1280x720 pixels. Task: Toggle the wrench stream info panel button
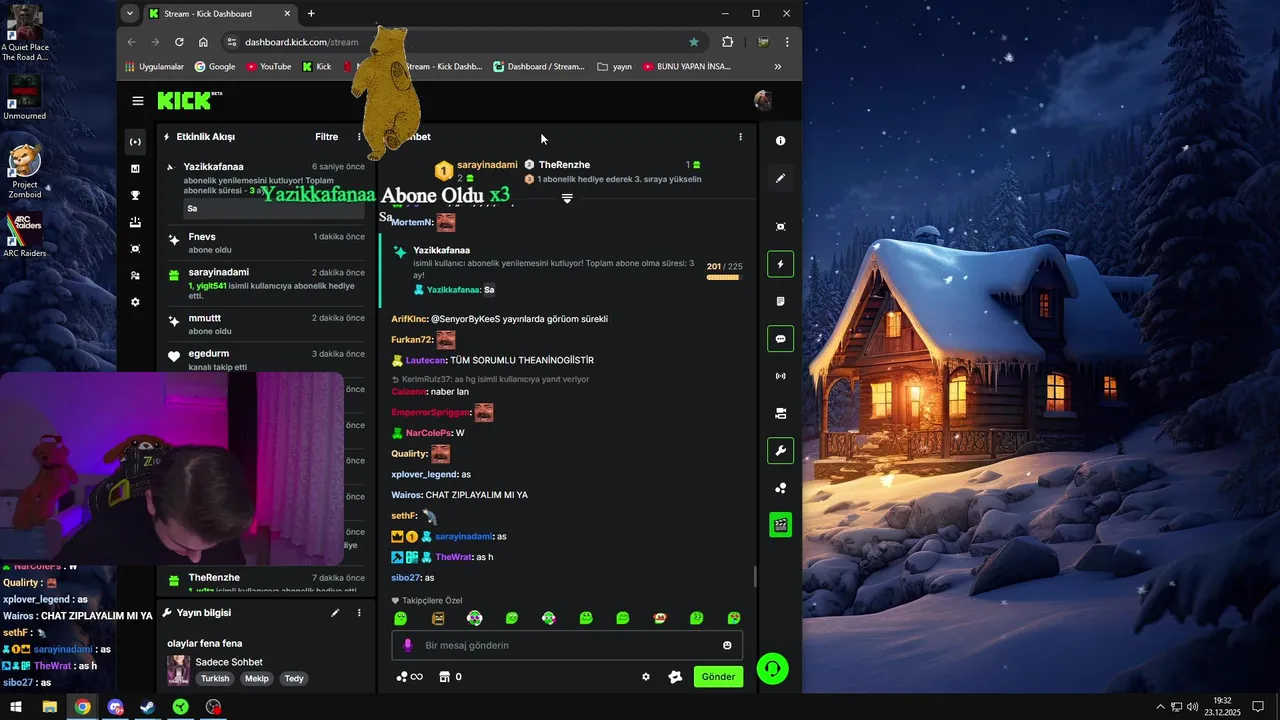[781, 451]
